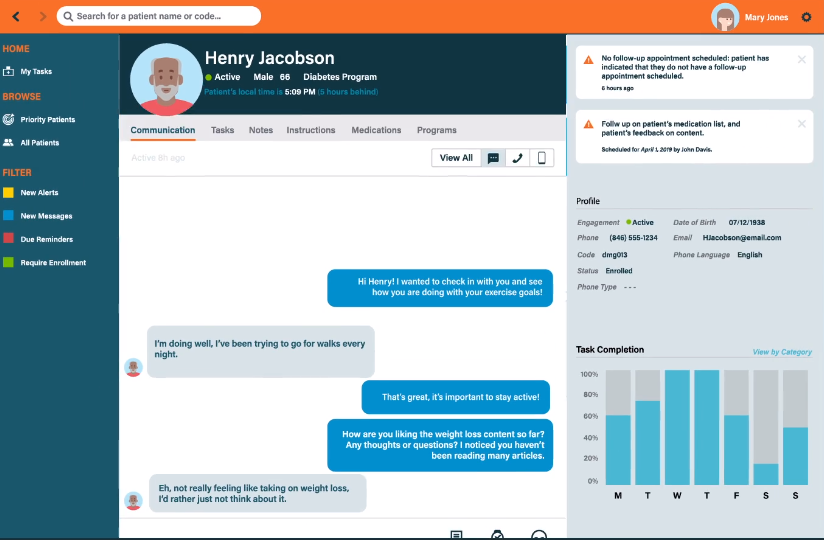Screen dimensions: 824x540
Task: Toggle the Require Enrollment filter
Action: point(9,263)
